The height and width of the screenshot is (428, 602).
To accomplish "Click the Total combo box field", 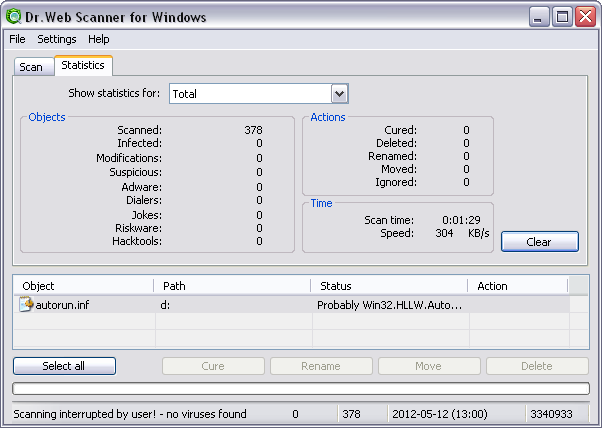I will coord(259,94).
